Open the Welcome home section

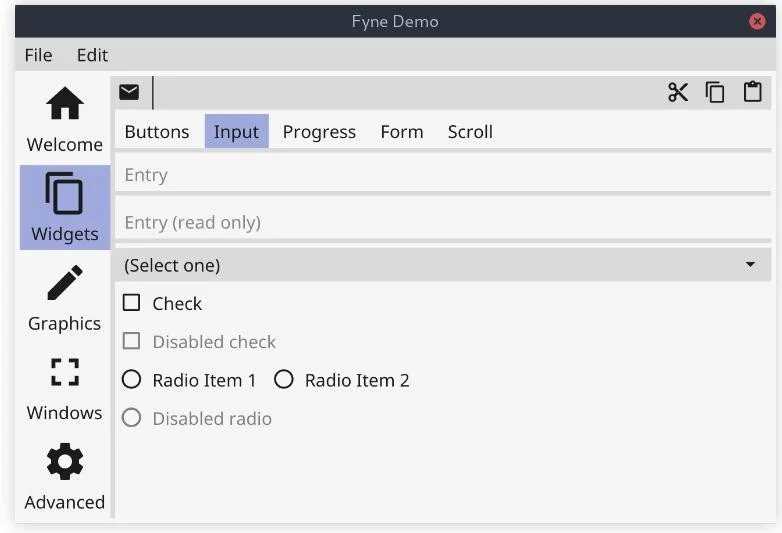click(65, 120)
